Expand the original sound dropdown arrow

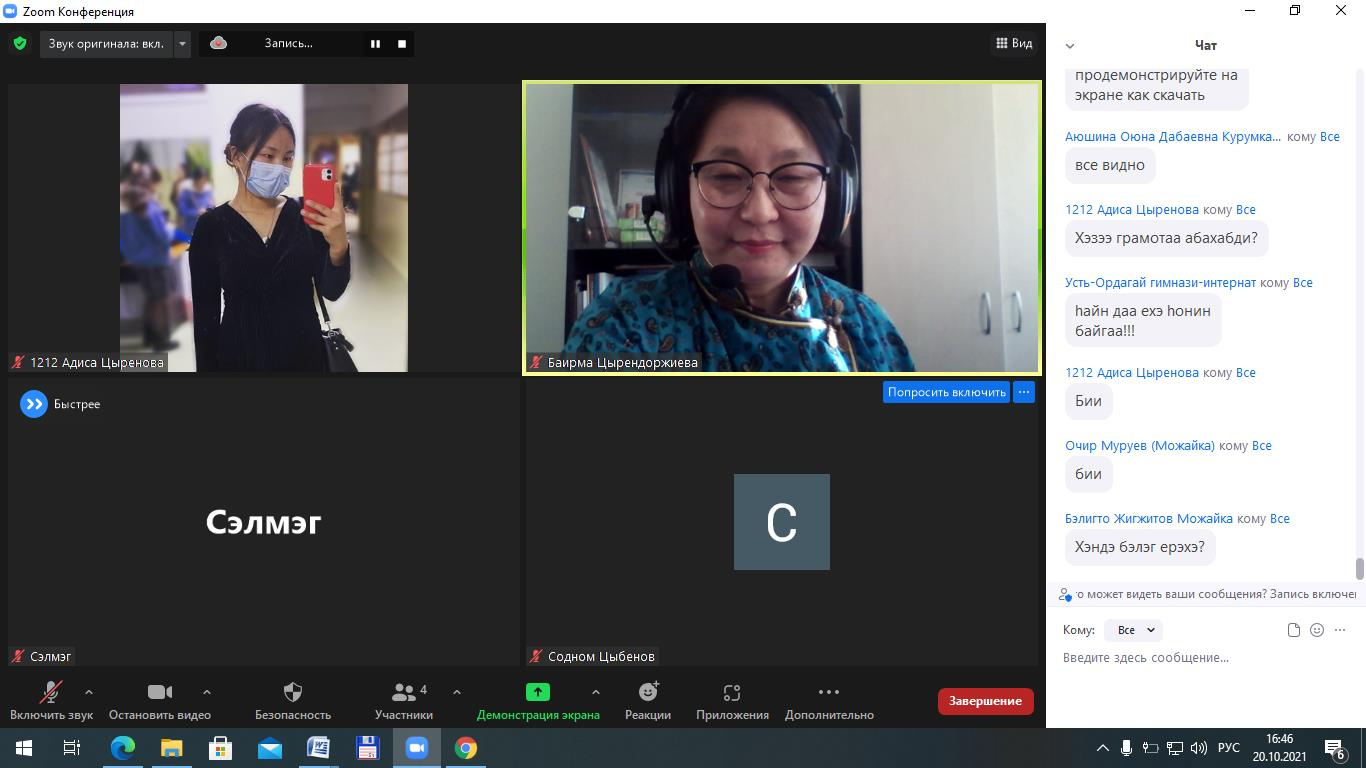click(x=182, y=43)
